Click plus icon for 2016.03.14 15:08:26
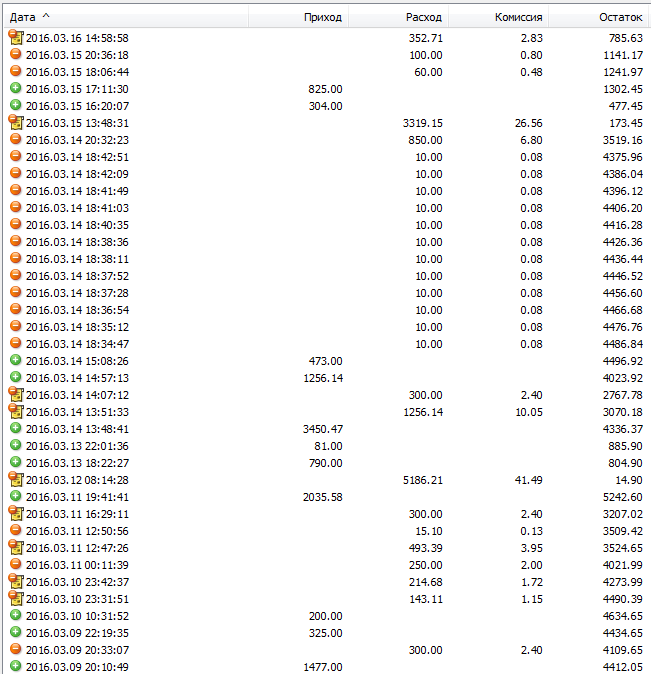This screenshot has width=651, height=674. coord(15,360)
